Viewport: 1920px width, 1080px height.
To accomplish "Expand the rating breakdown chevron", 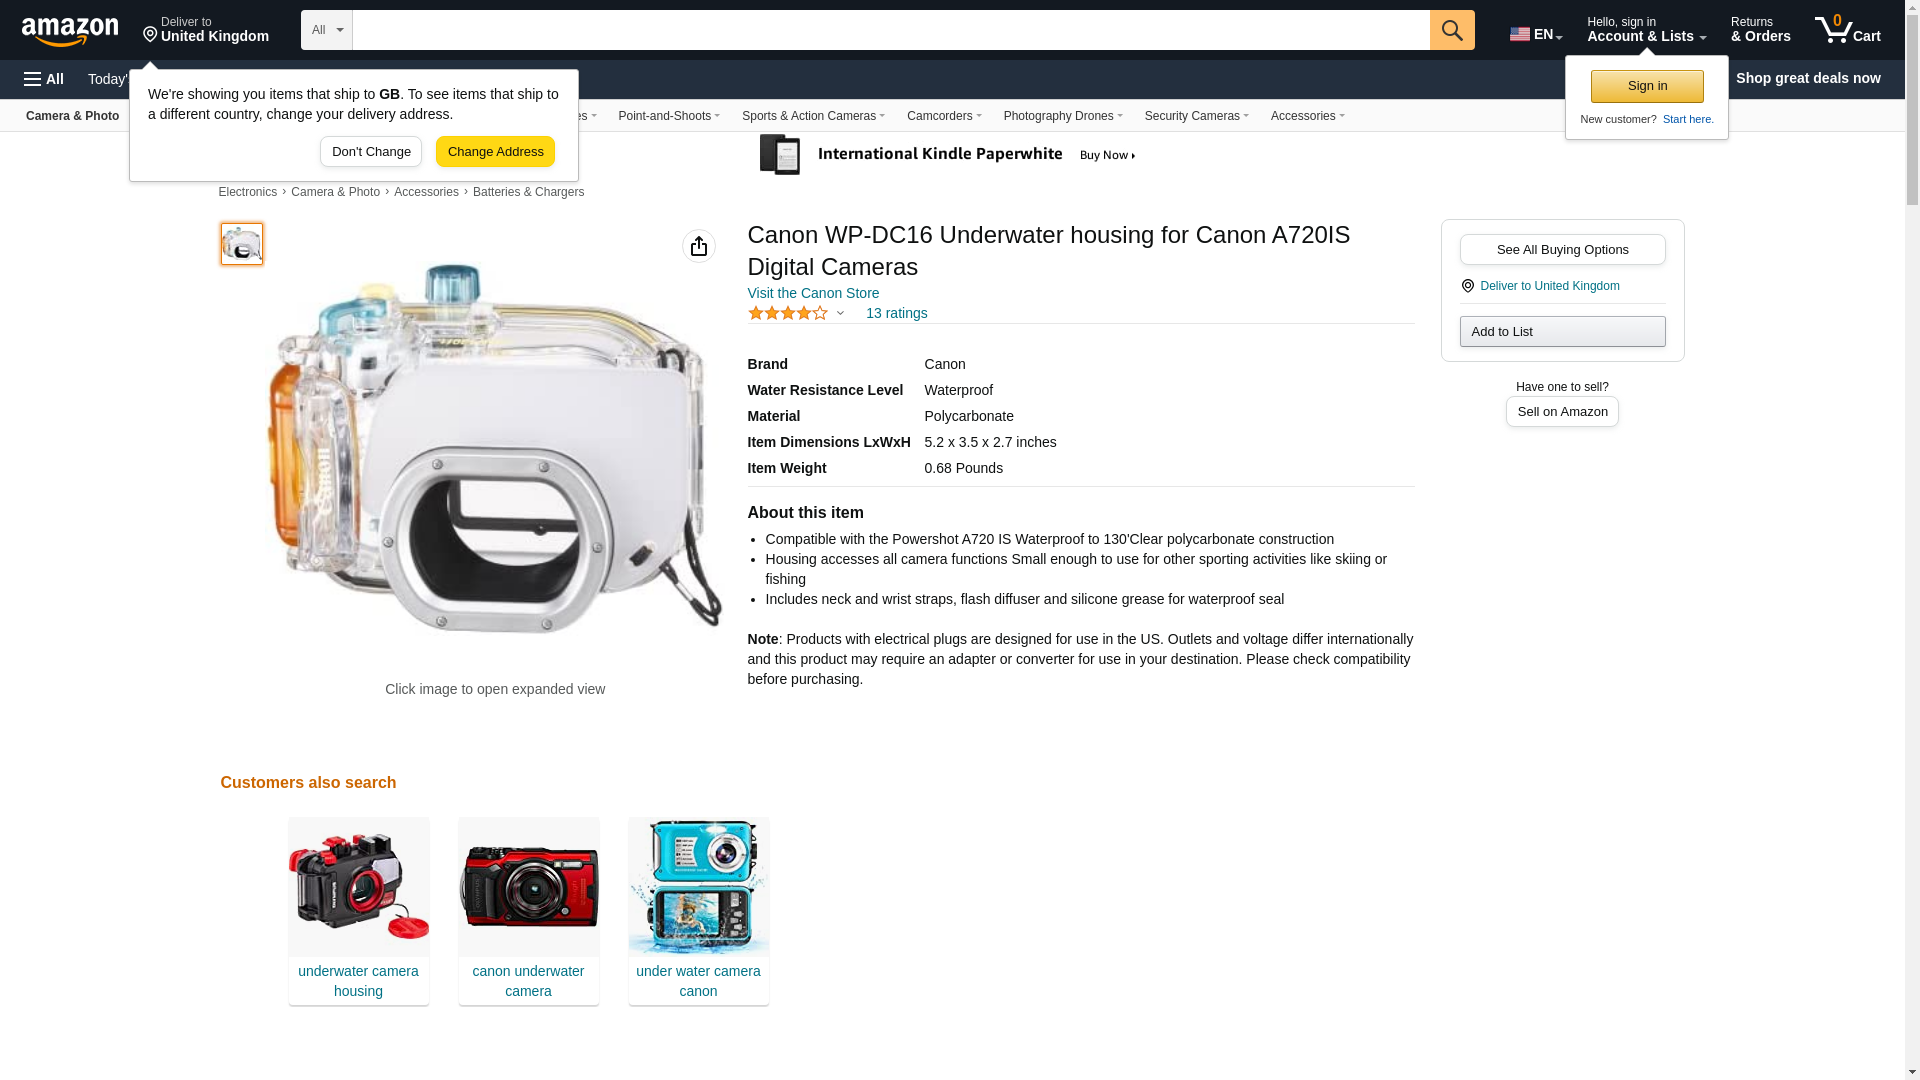I will [840, 314].
